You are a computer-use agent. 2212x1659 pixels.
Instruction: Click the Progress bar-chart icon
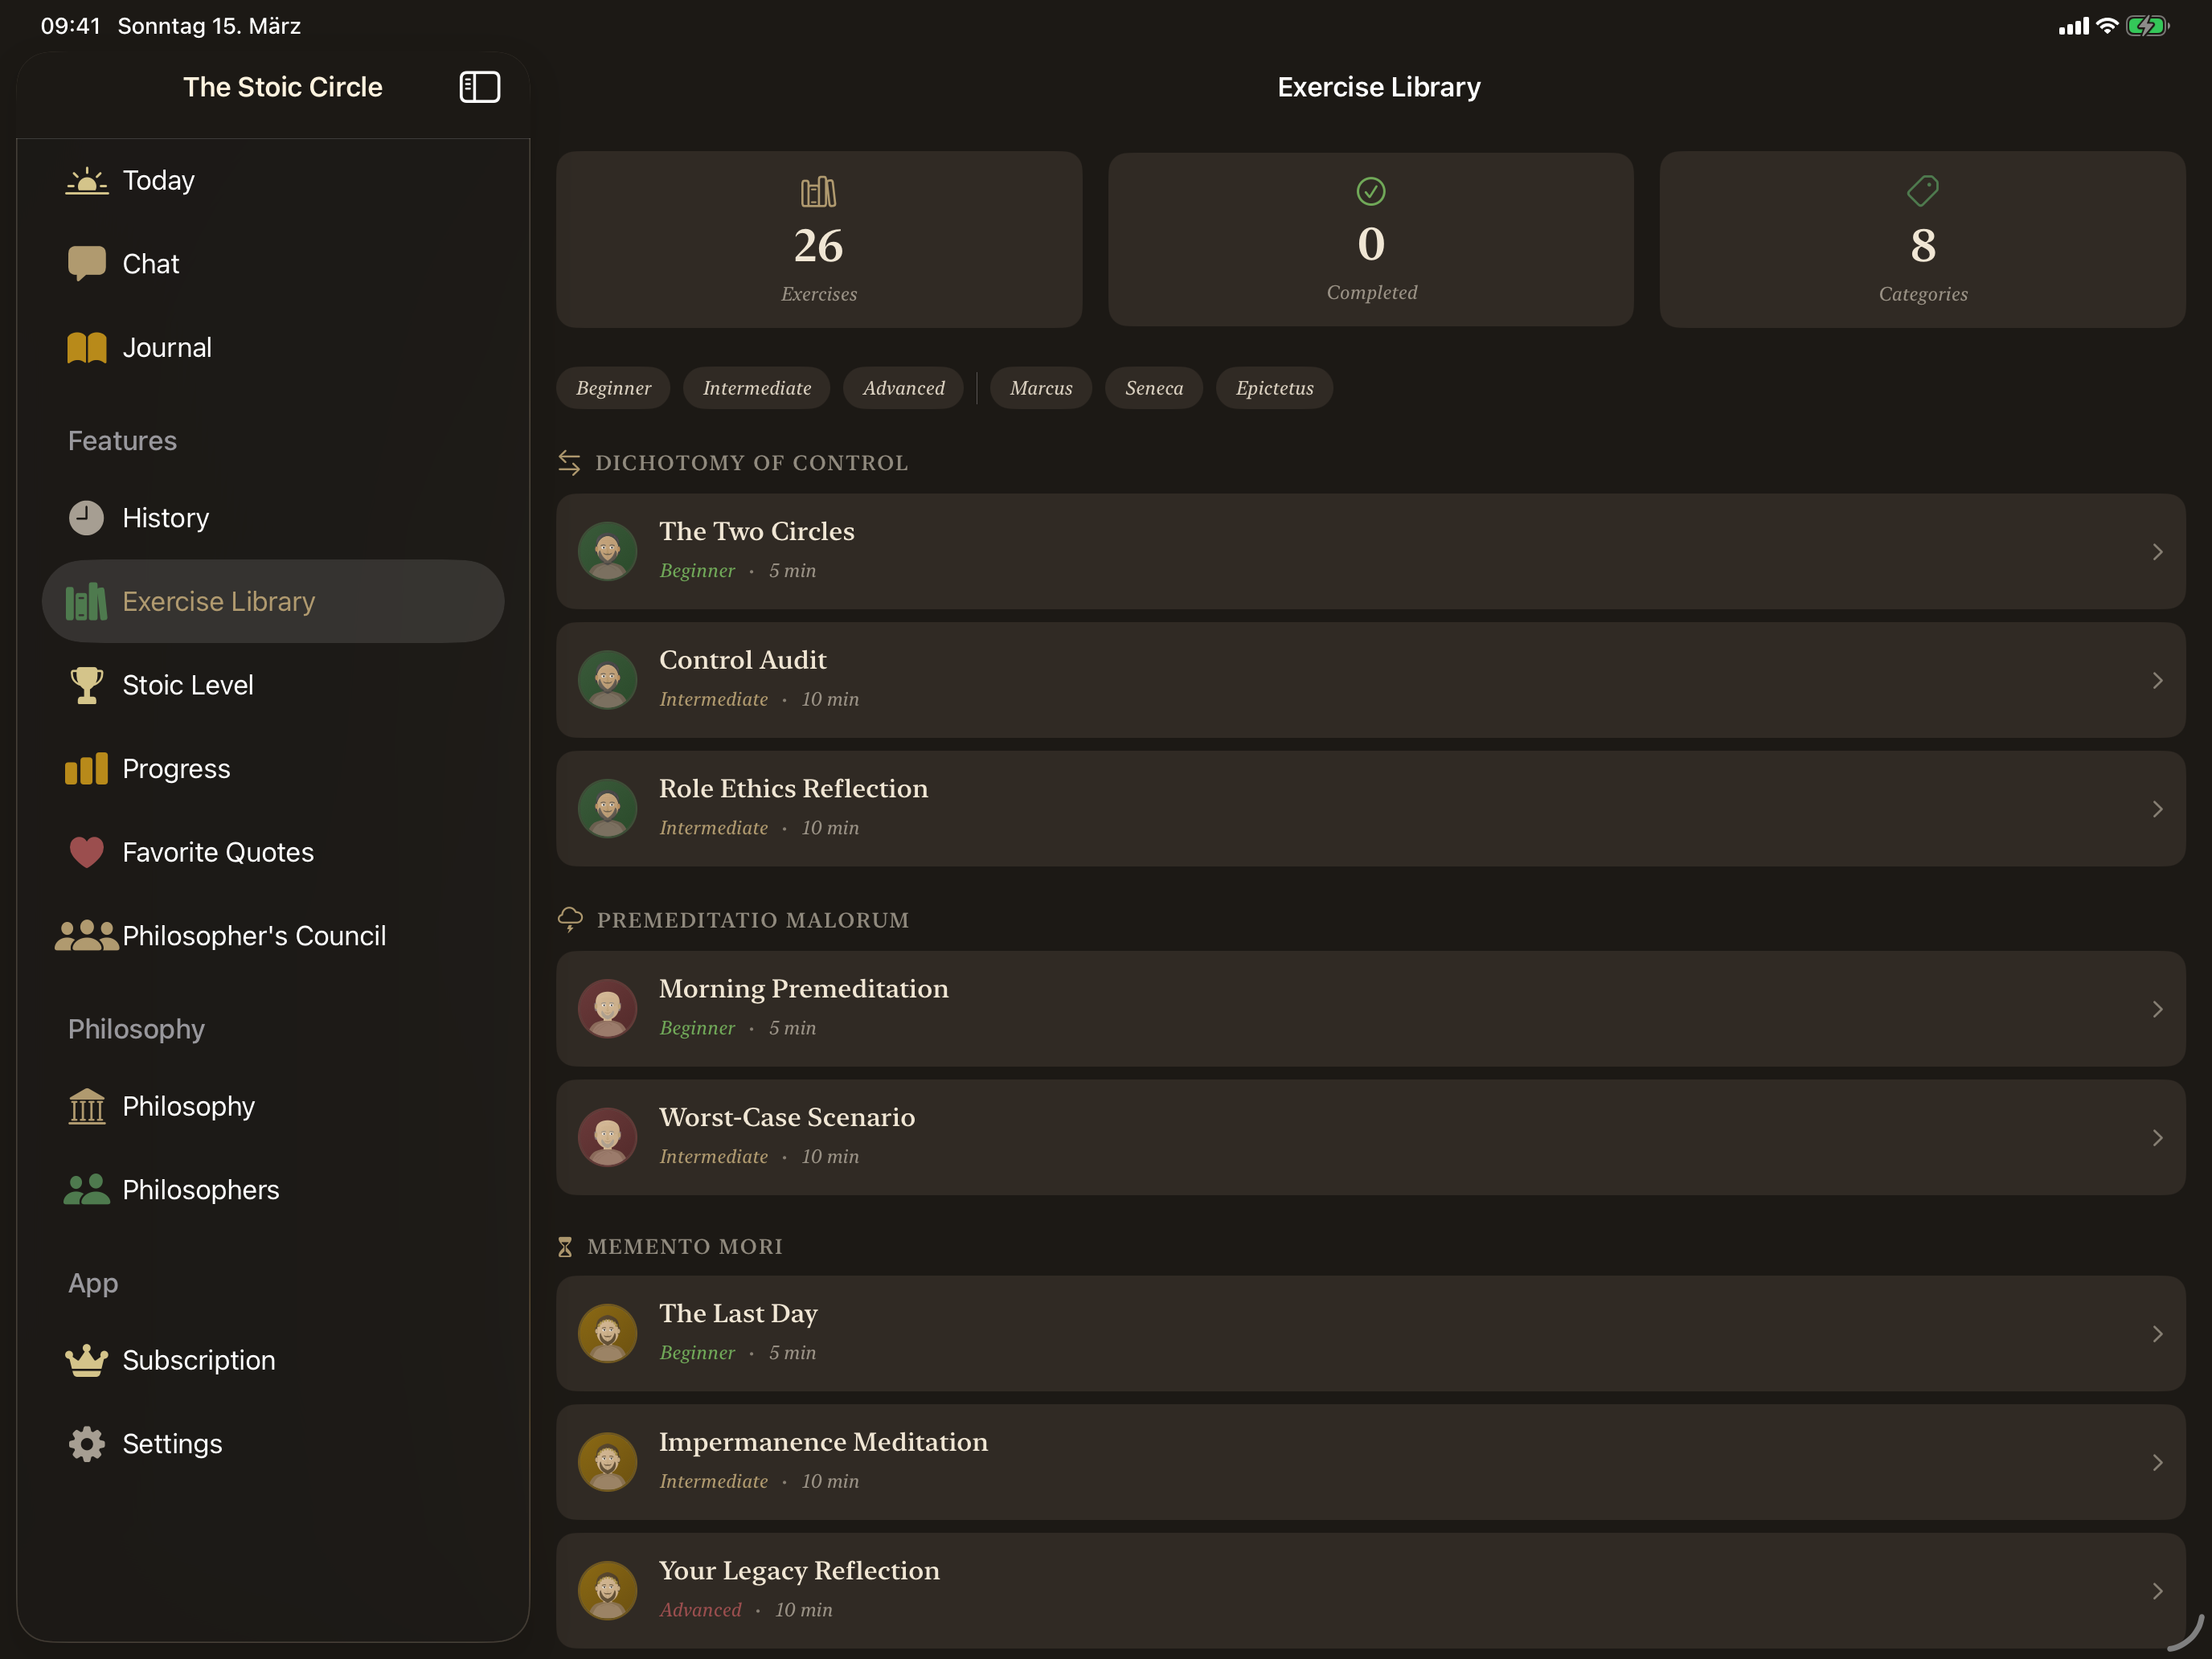pyautogui.click(x=86, y=769)
